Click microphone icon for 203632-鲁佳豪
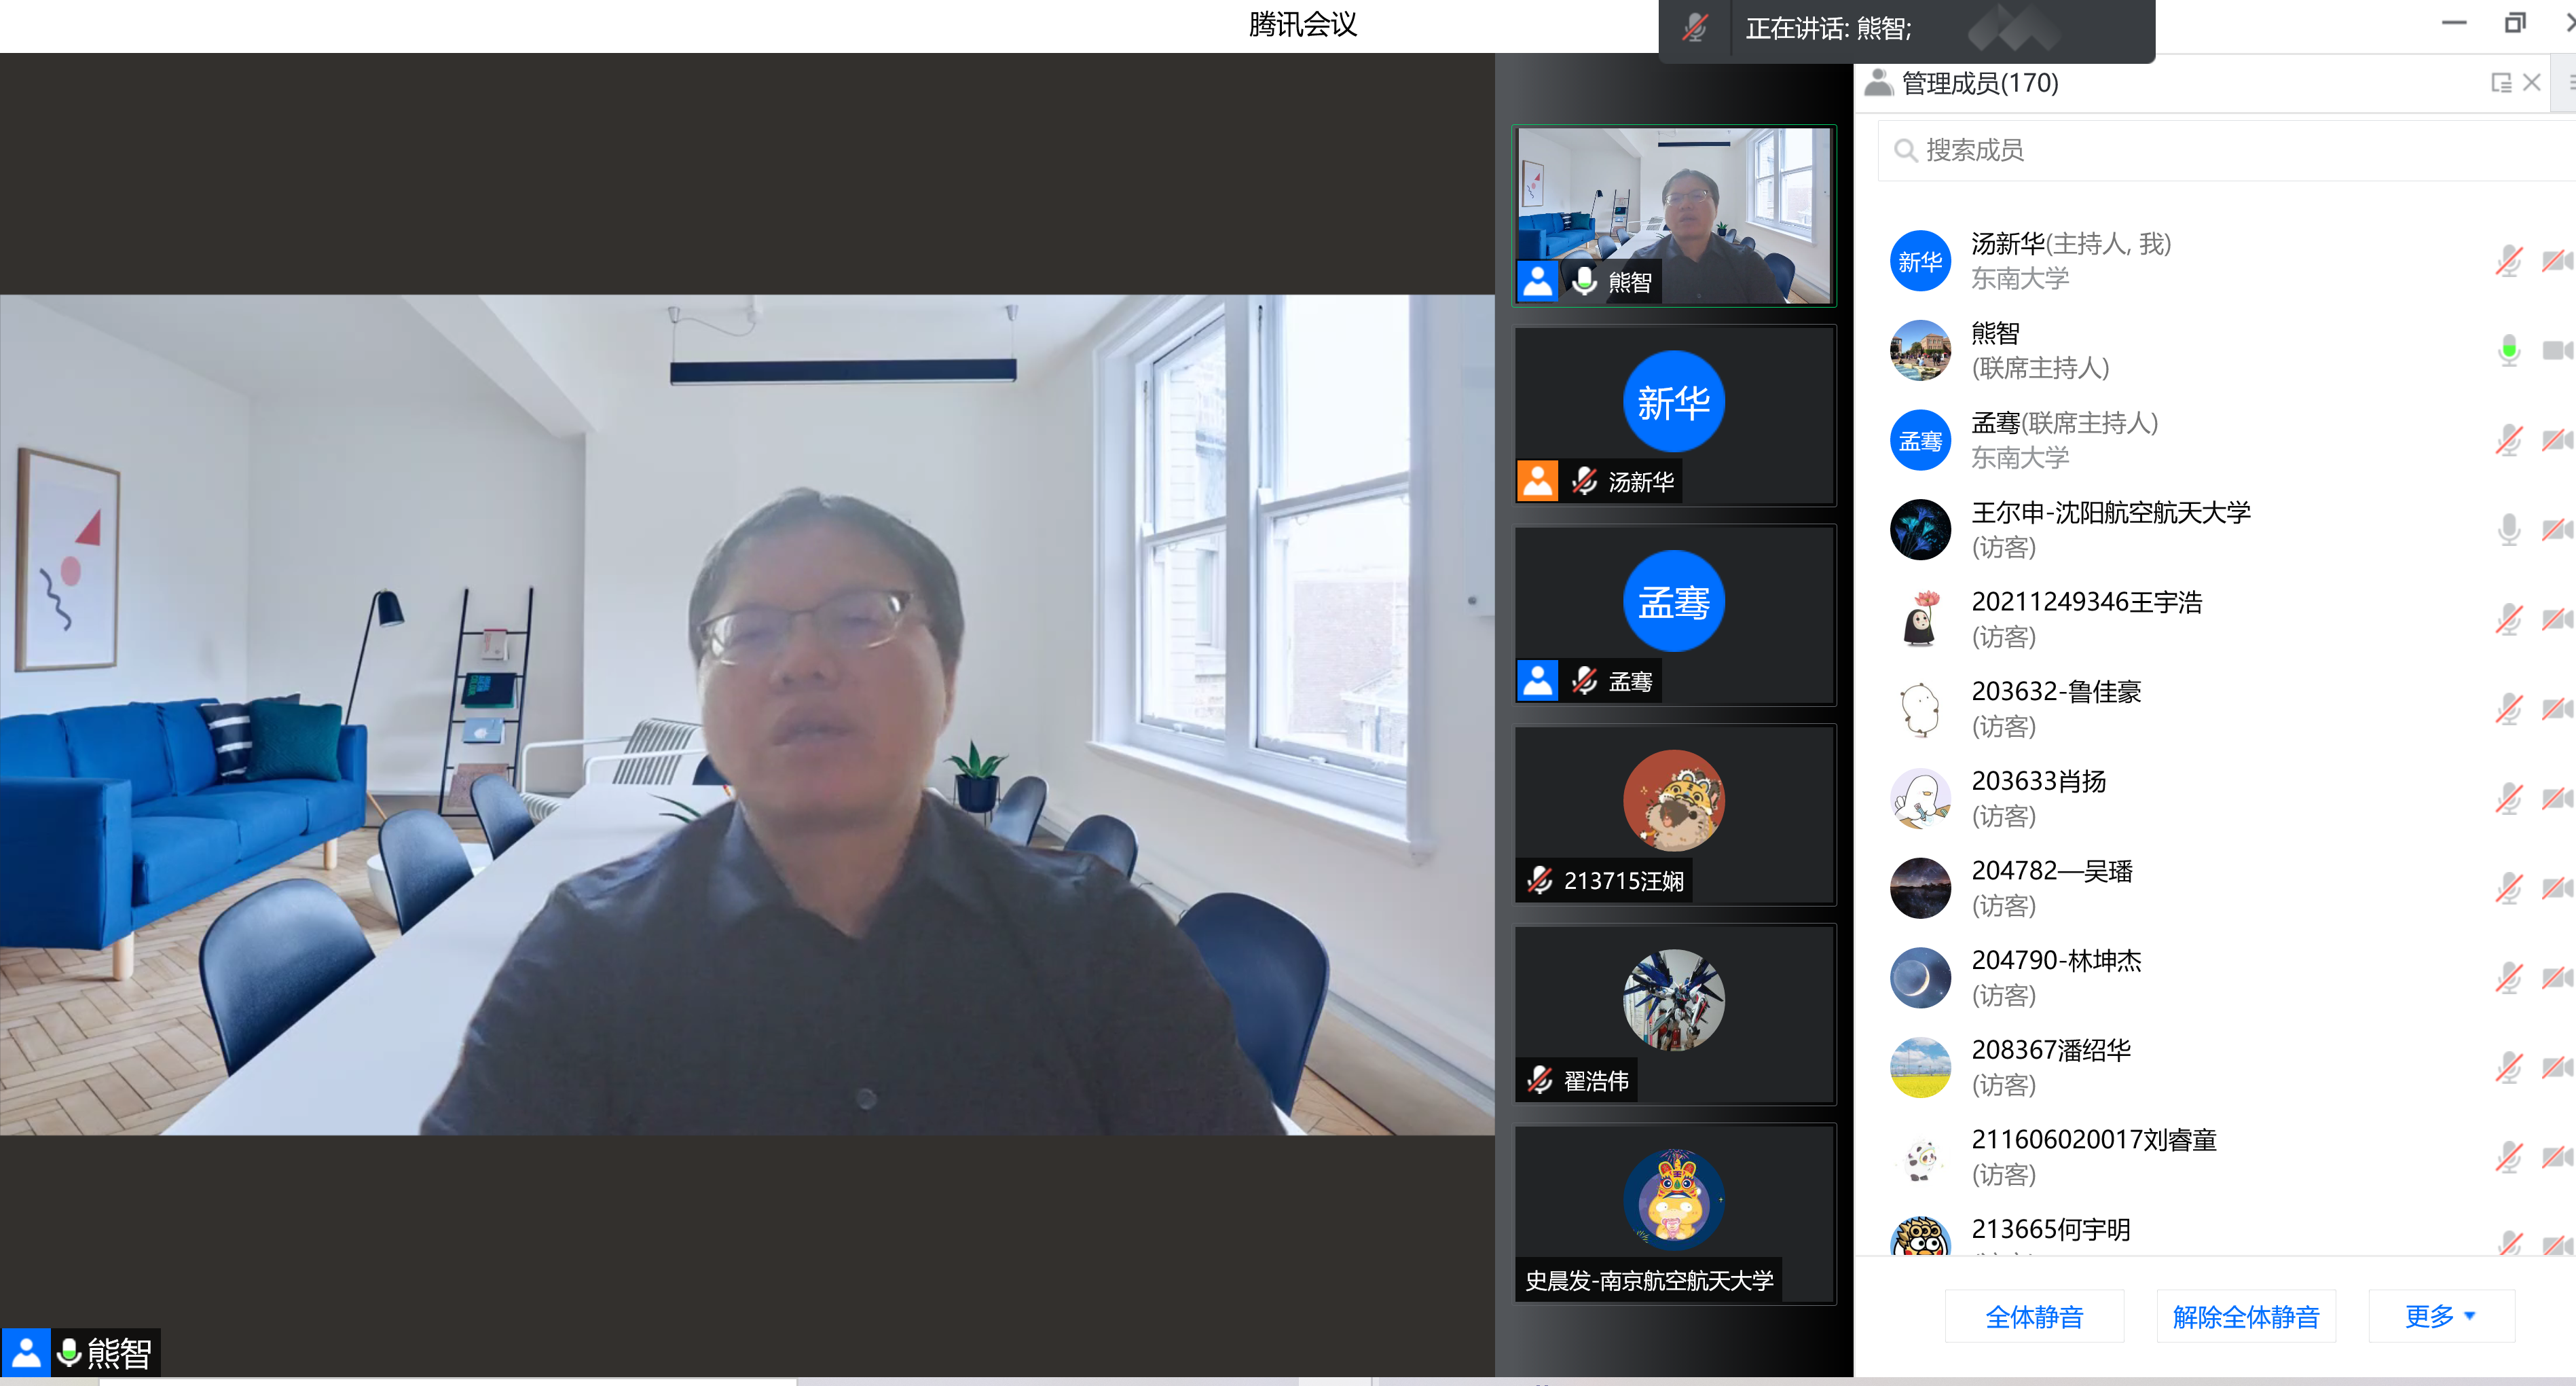Image resolution: width=2576 pixels, height=1386 pixels. click(2508, 709)
